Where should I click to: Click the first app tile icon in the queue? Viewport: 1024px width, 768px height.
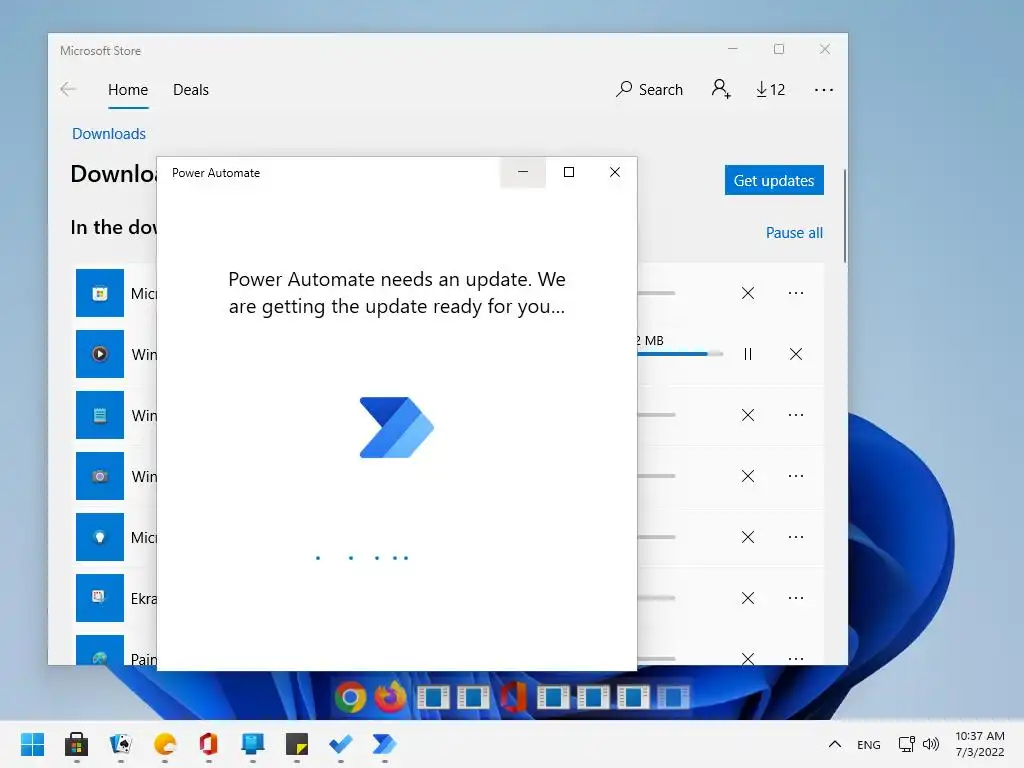click(x=100, y=293)
